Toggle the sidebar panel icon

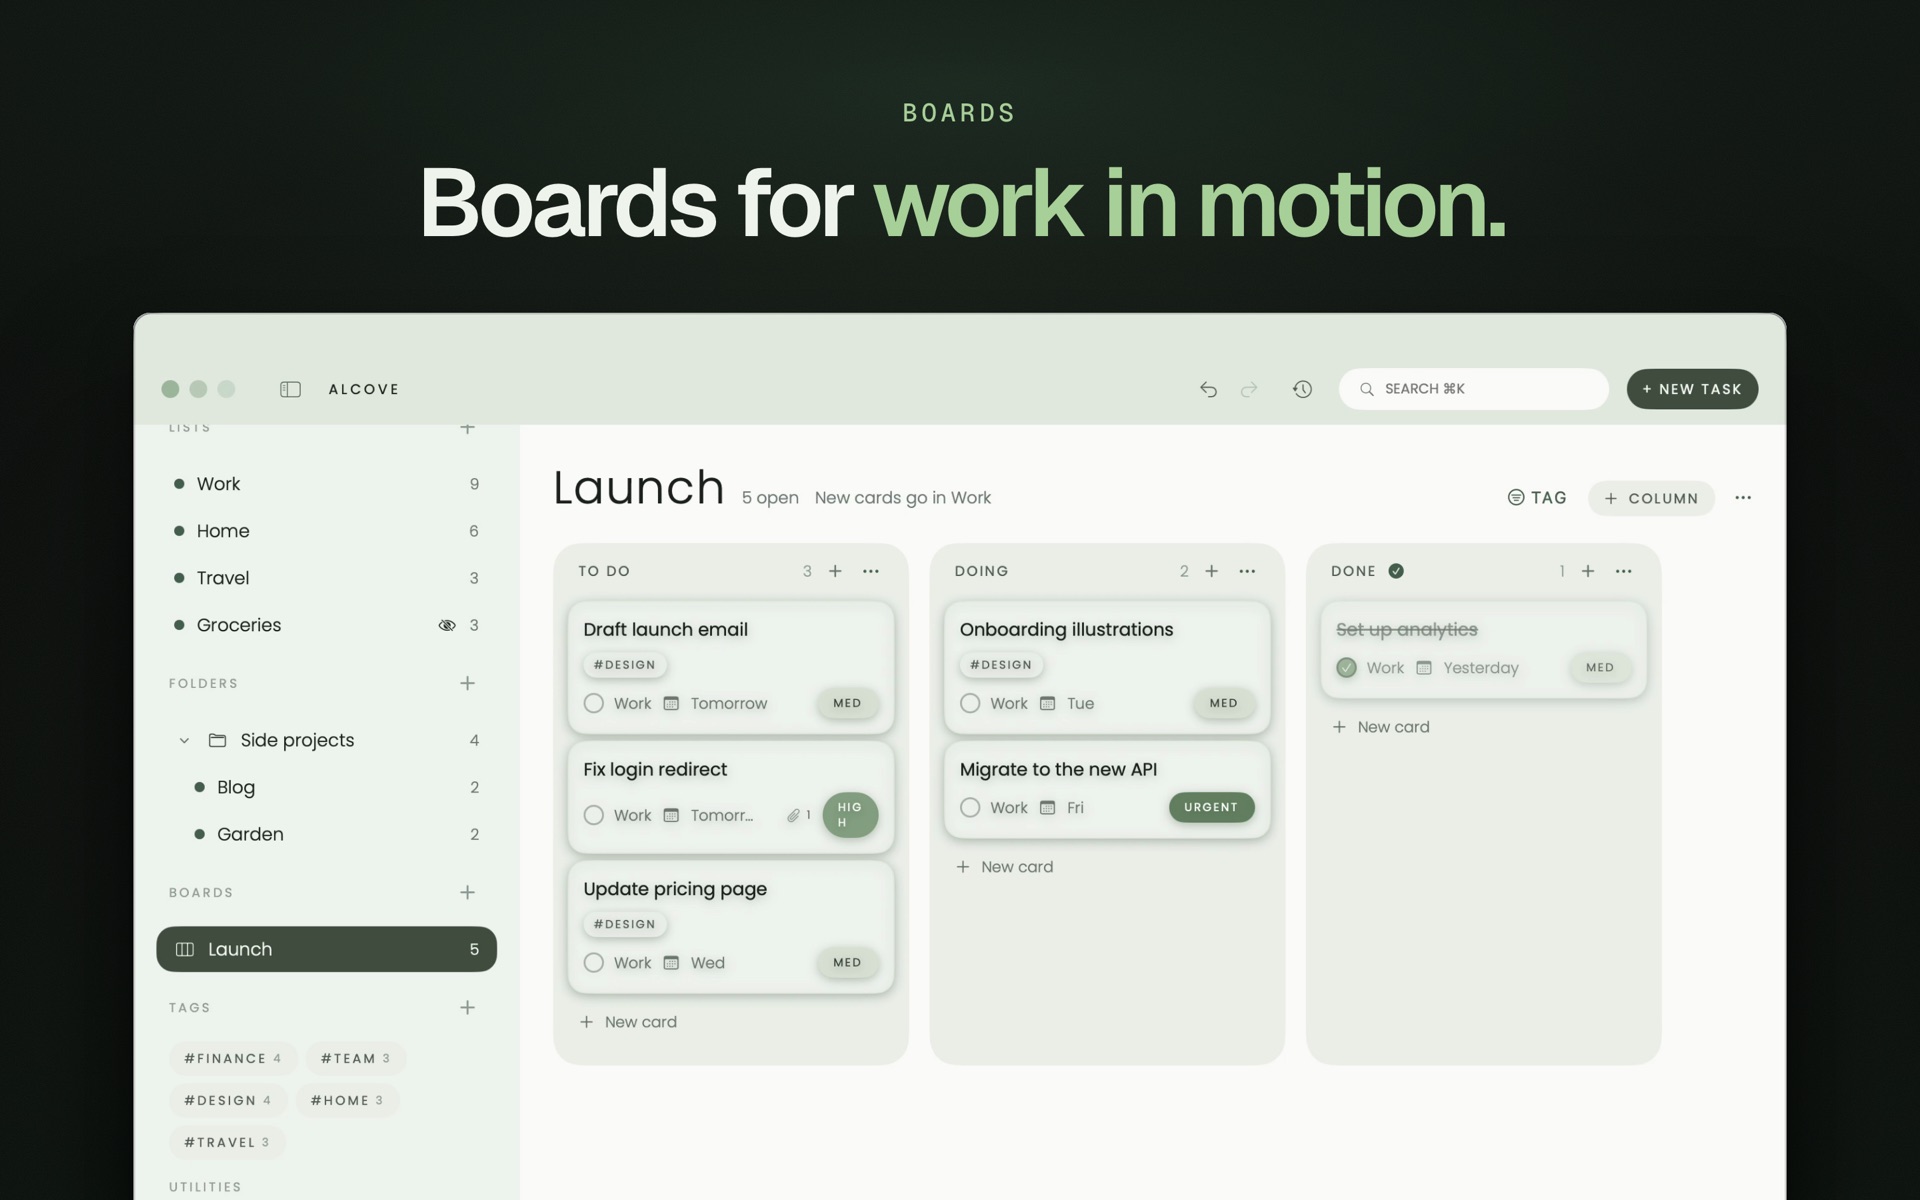tap(290, 389)
